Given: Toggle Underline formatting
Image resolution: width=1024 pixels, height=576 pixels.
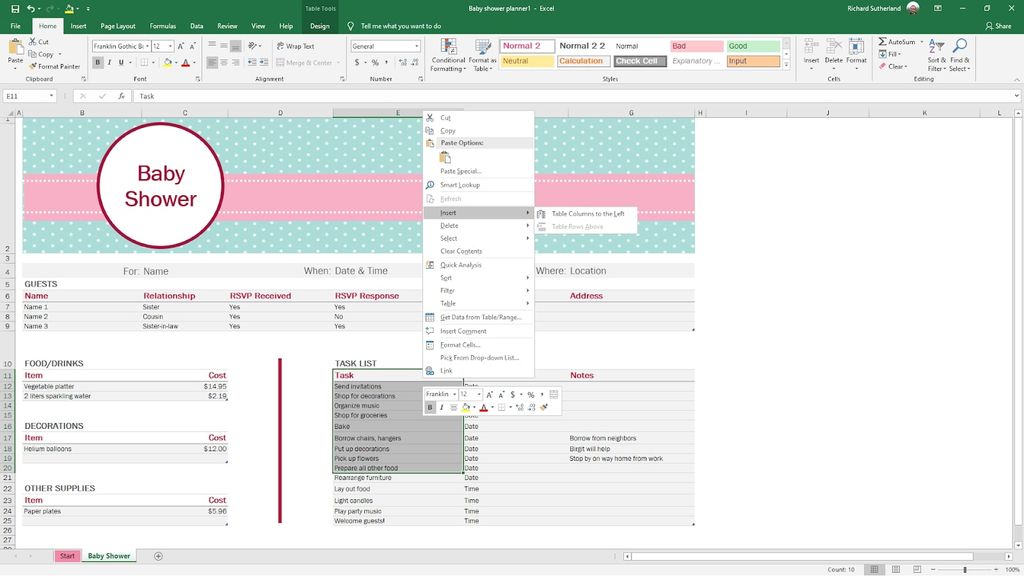Looking at the screenshot, I should click(x=122, y=61).
